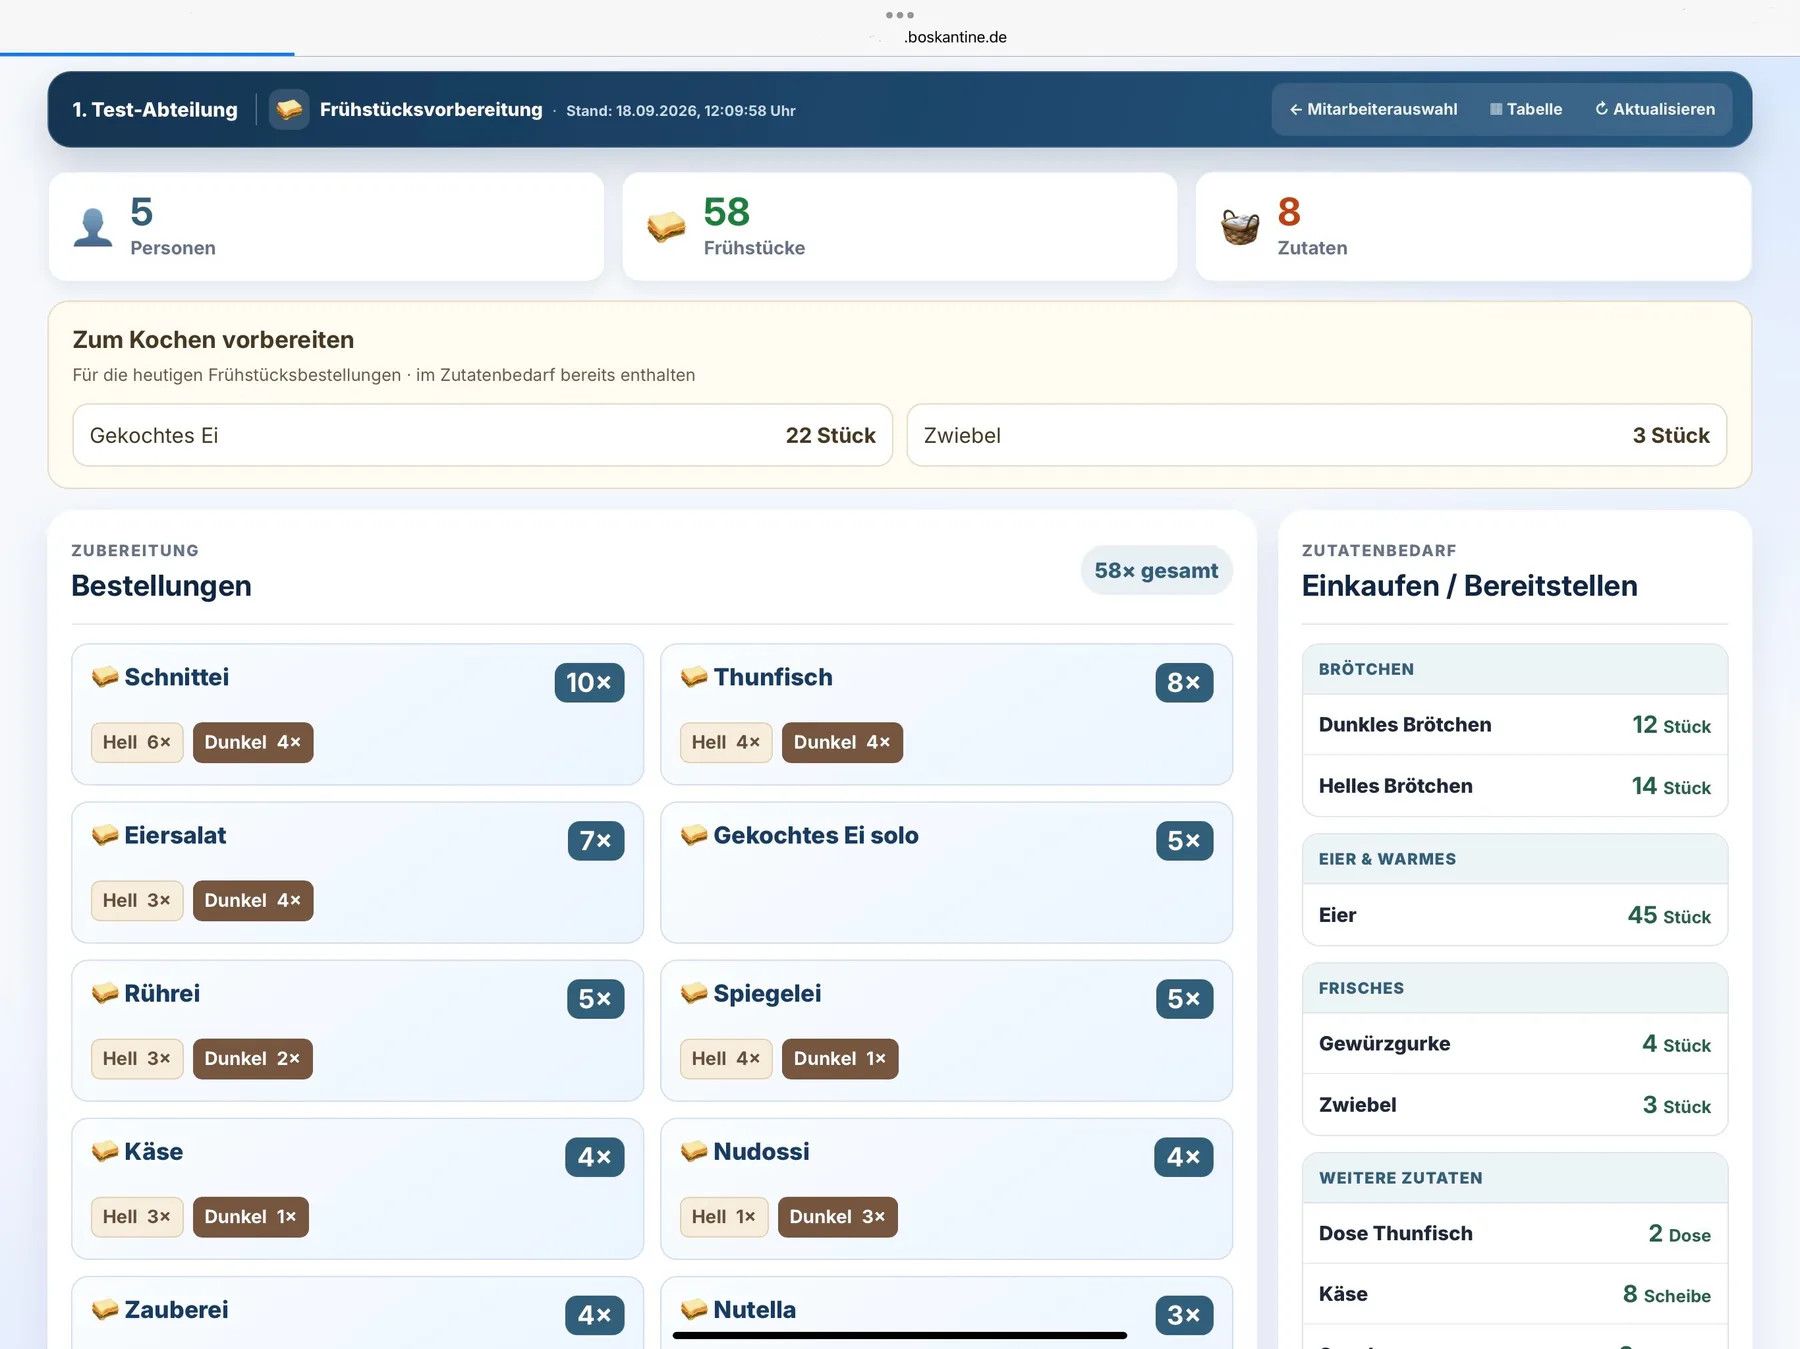
Task: Click the sandwich icon next to Thunfisch
Action: tap(694, 677)
